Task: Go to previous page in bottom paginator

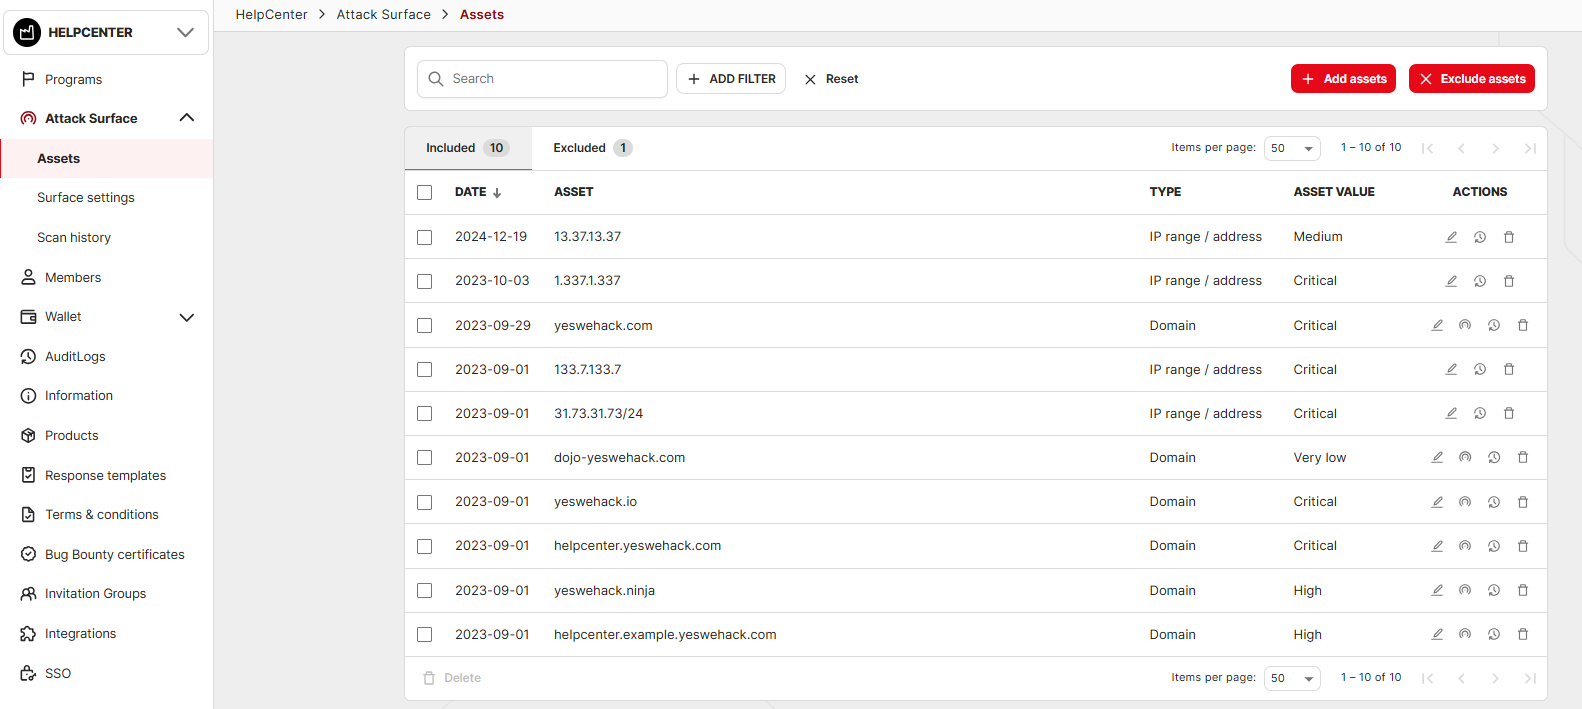Action: [x=1461, y=678]
